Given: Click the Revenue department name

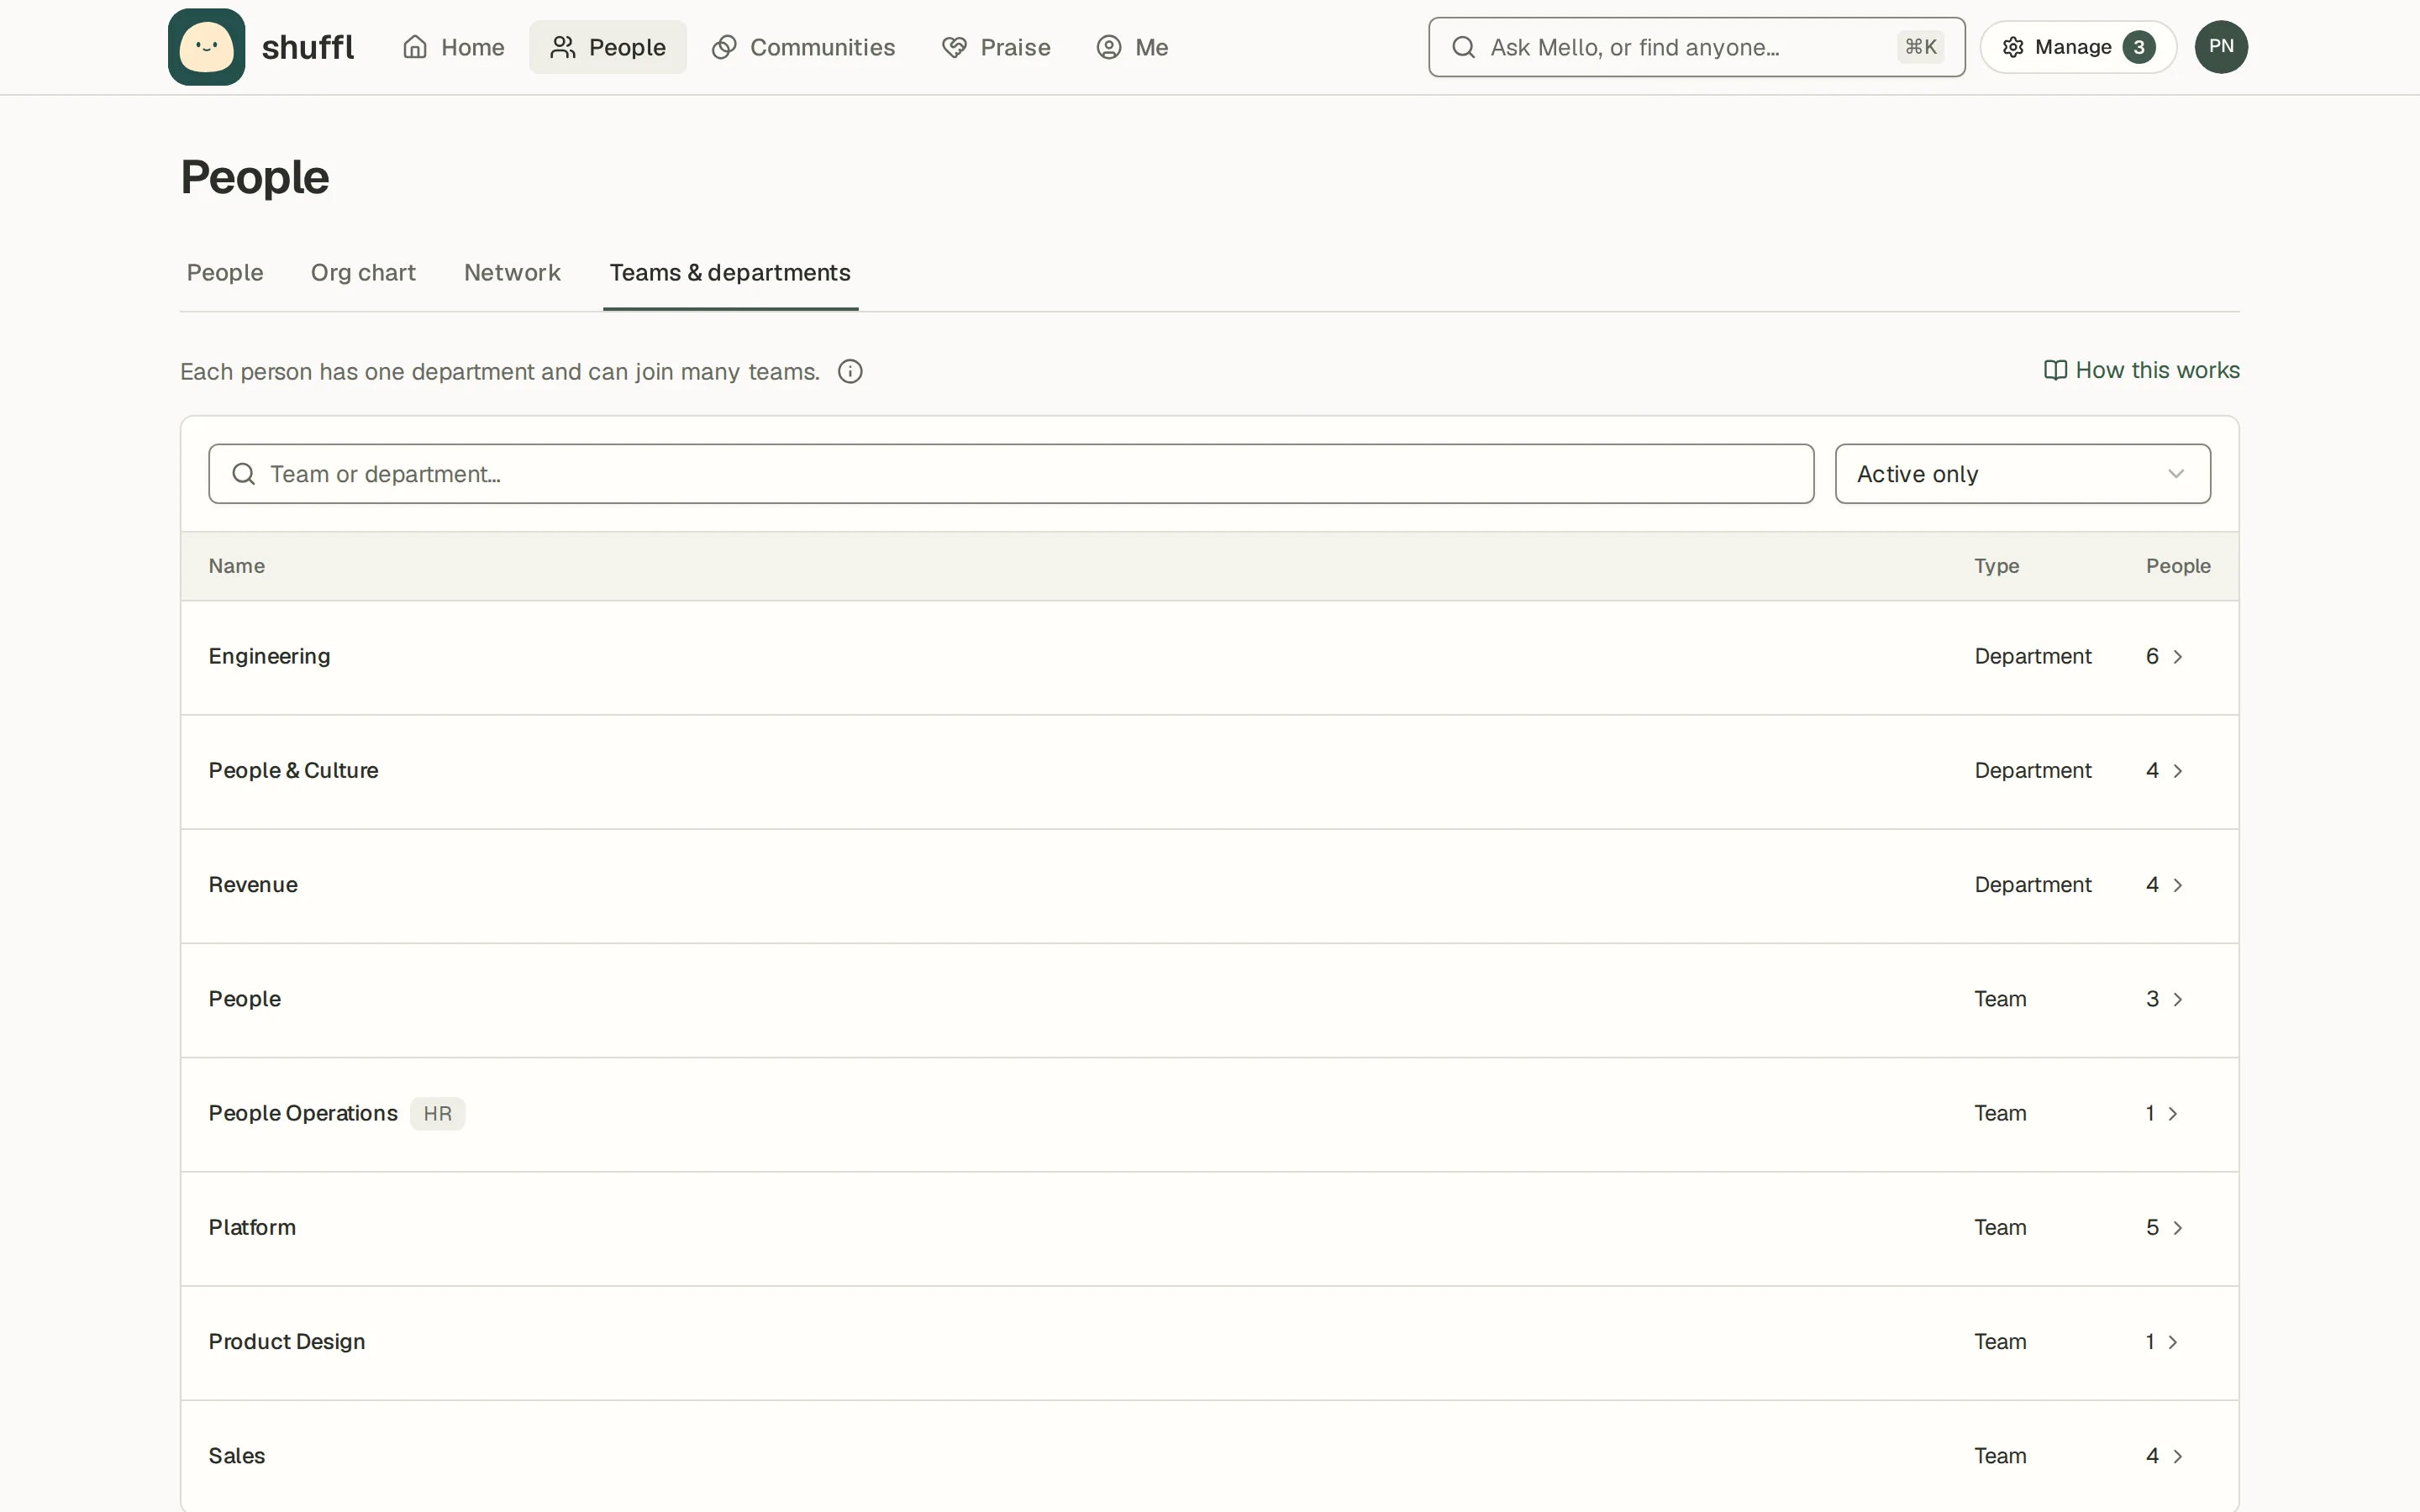Looking at the screenshot, I should pos(253,884).
